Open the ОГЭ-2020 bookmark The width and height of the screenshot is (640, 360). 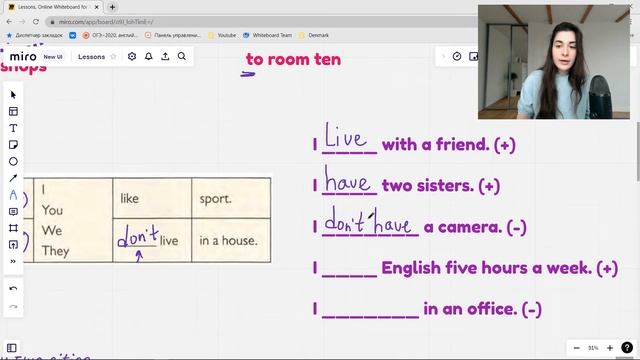coord(110,36)
